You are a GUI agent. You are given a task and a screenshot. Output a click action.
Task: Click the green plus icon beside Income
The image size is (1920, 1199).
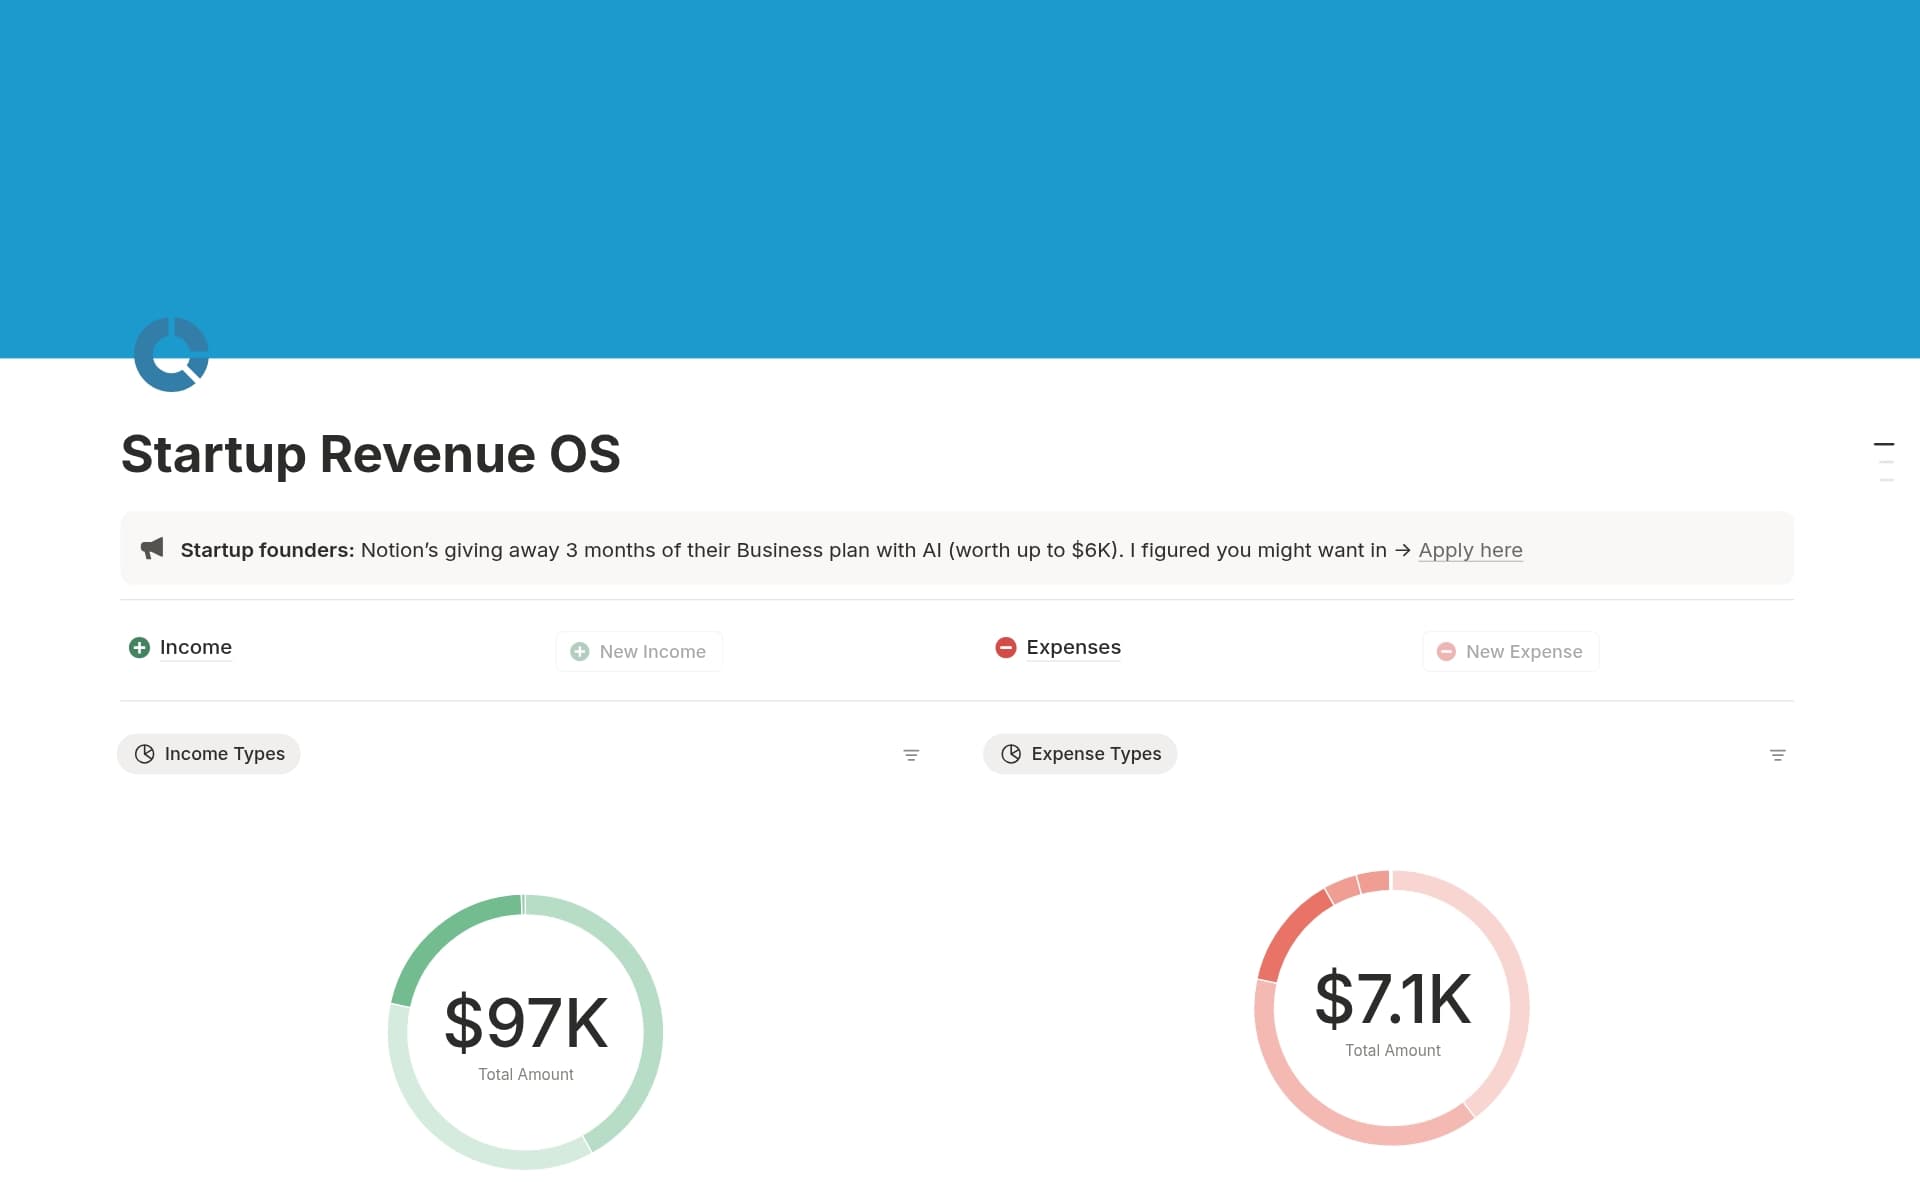pyautogui.click(x=138, y=647)
